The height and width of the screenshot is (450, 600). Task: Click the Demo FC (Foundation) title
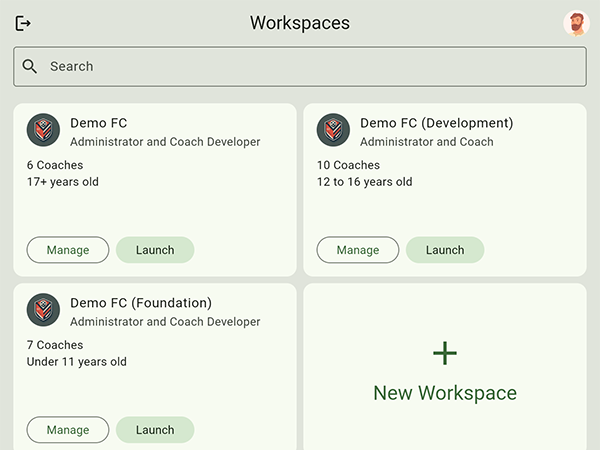click(141, 303)
